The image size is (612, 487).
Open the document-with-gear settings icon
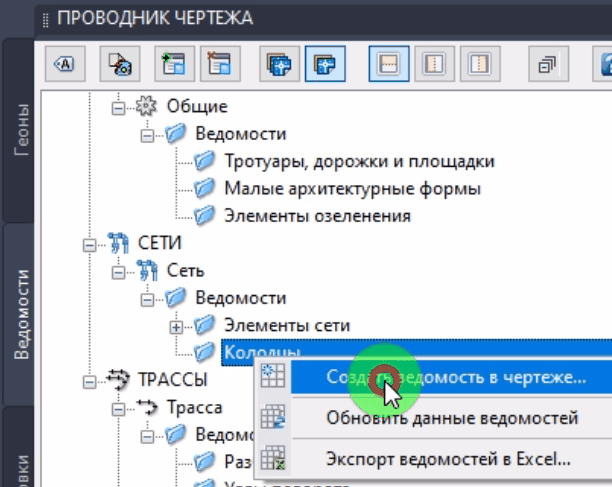[120, 64]
